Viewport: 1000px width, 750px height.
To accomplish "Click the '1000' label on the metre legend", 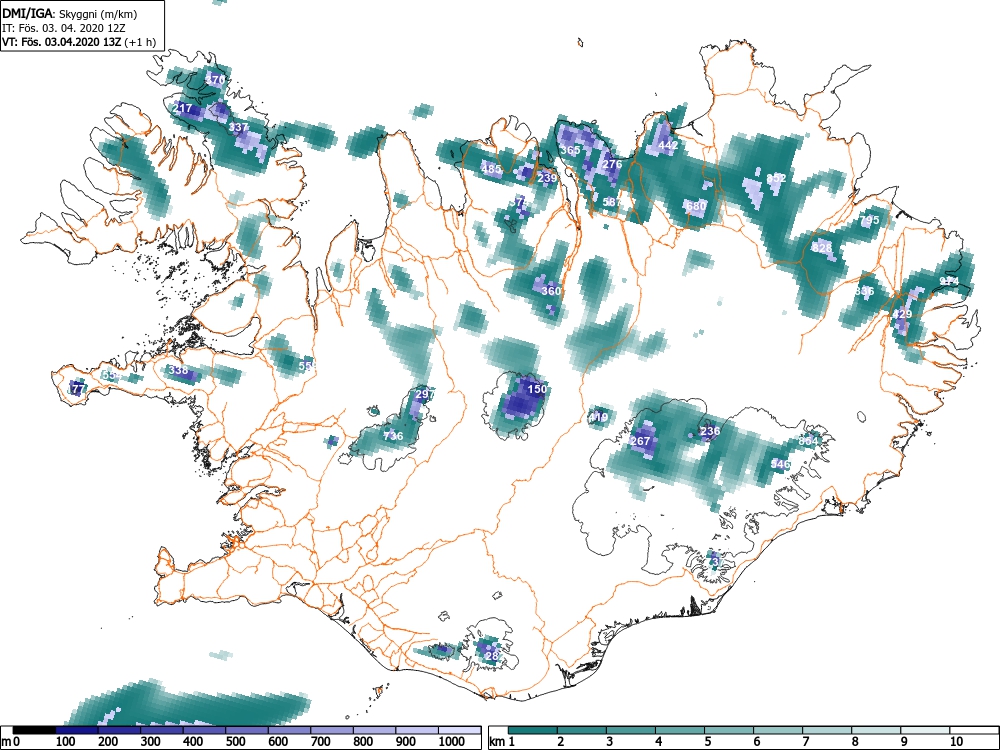I will click(453, 742).
